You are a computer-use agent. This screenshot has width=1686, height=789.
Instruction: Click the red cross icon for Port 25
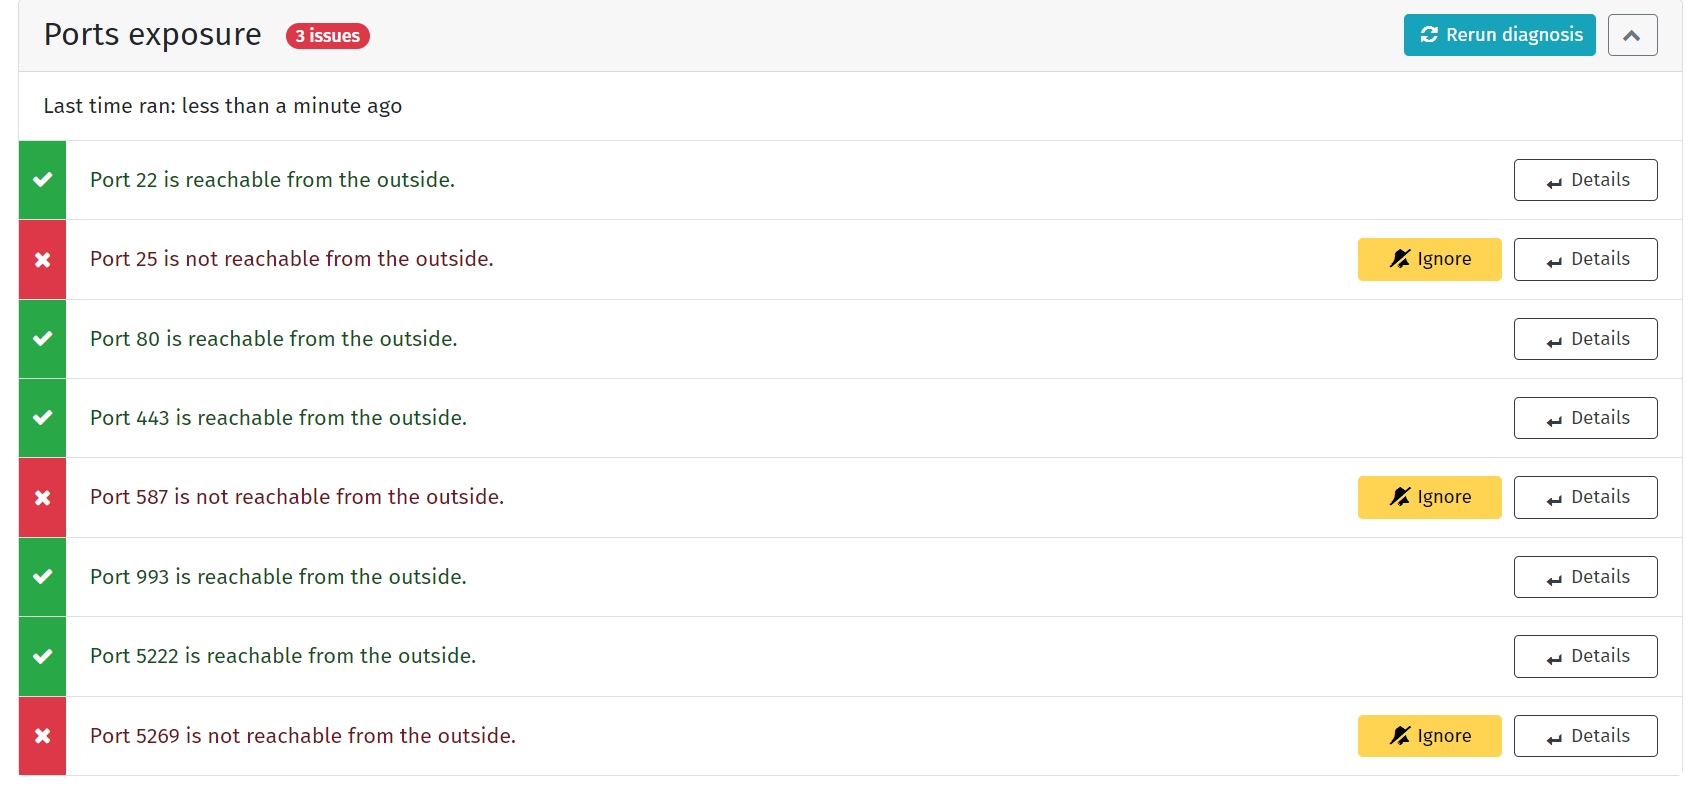point(42,260)
